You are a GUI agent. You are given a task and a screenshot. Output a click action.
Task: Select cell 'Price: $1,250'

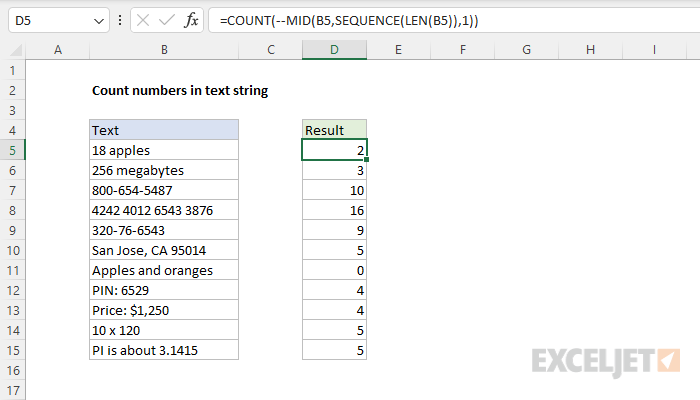pyautogui.click(x=164, y=310)
